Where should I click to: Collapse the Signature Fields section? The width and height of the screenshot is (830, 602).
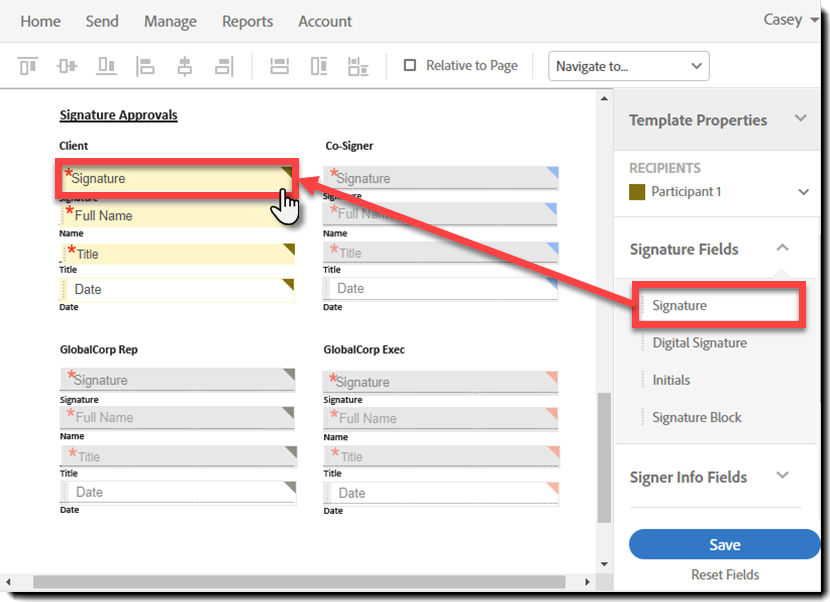click(782, 247)
